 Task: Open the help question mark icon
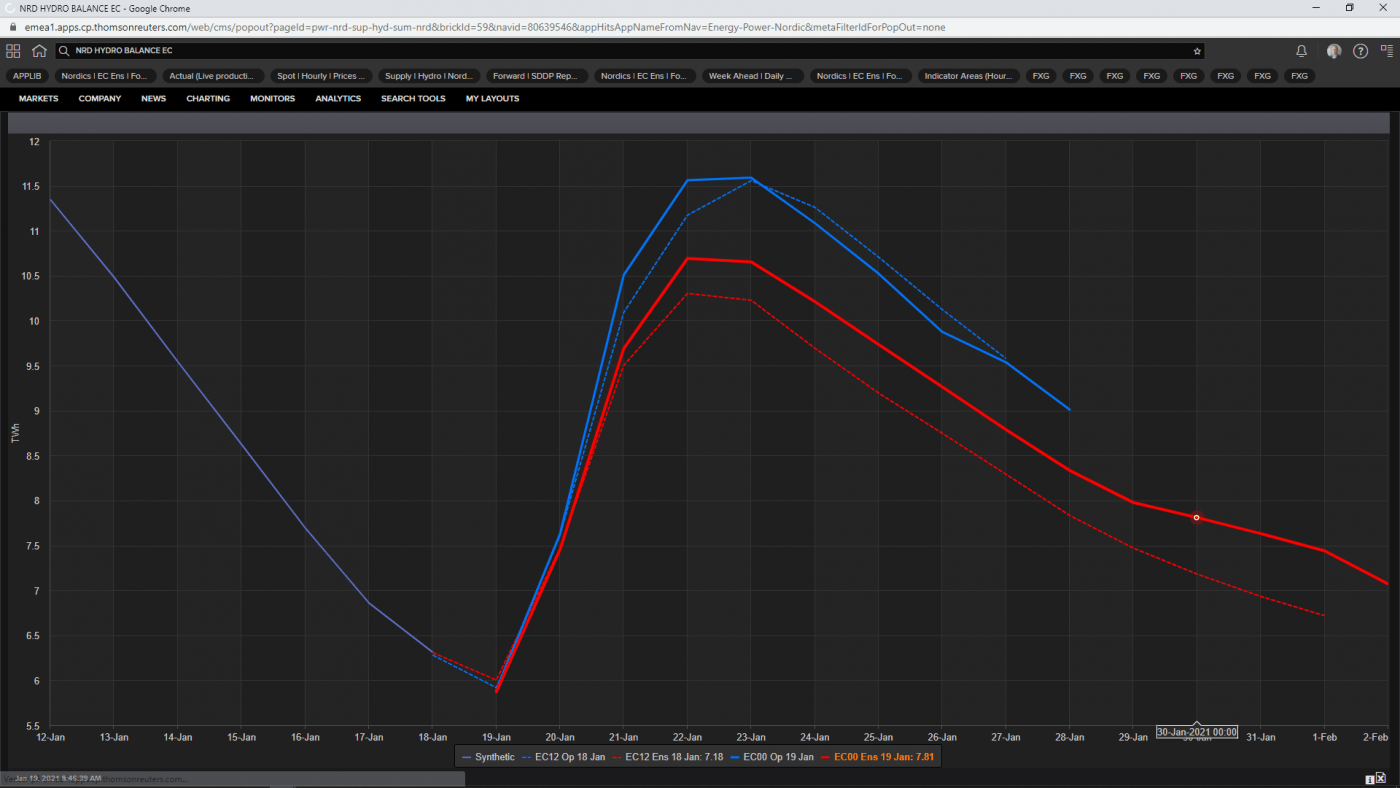(1360, 51)
